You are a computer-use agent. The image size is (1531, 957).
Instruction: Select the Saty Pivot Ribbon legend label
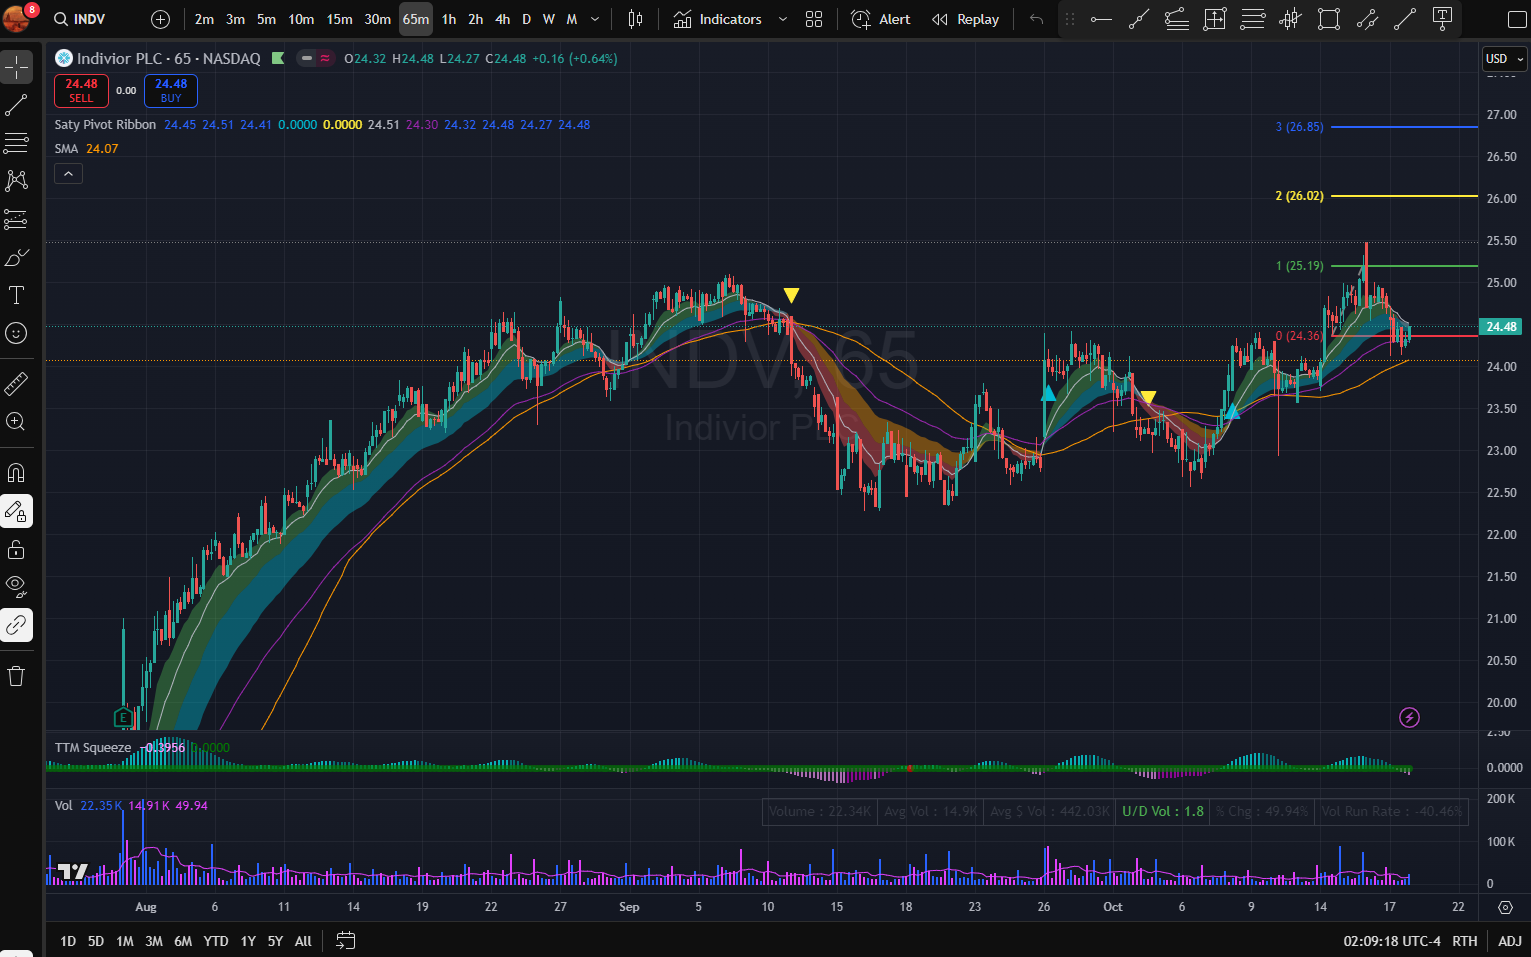(105, 125)
